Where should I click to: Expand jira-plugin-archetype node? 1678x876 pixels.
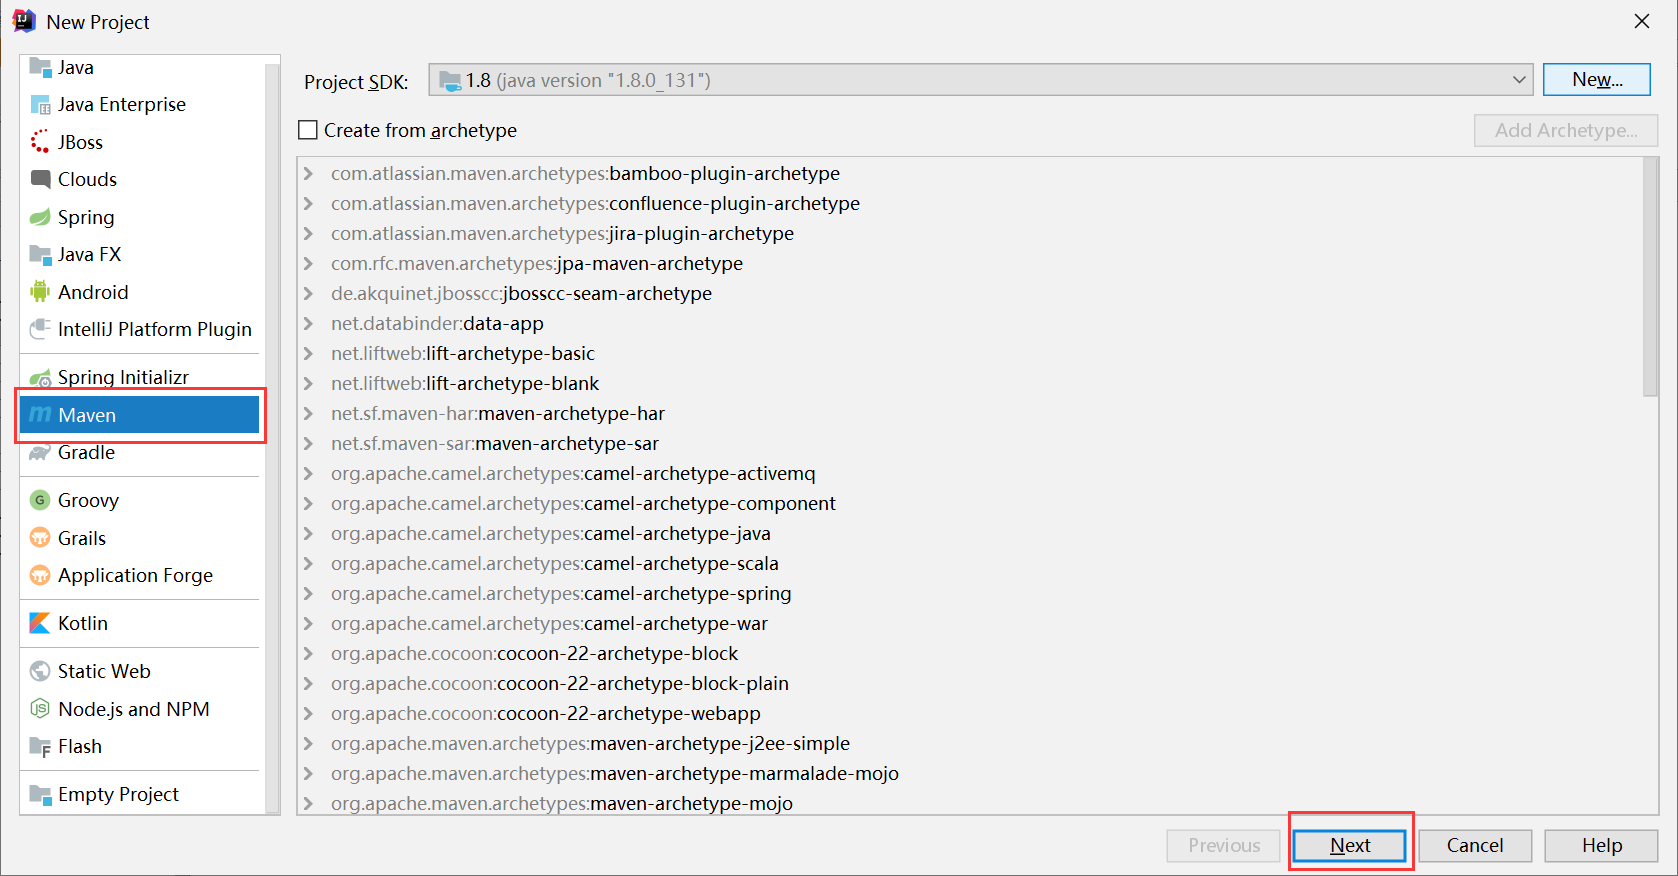pos(309,233)
